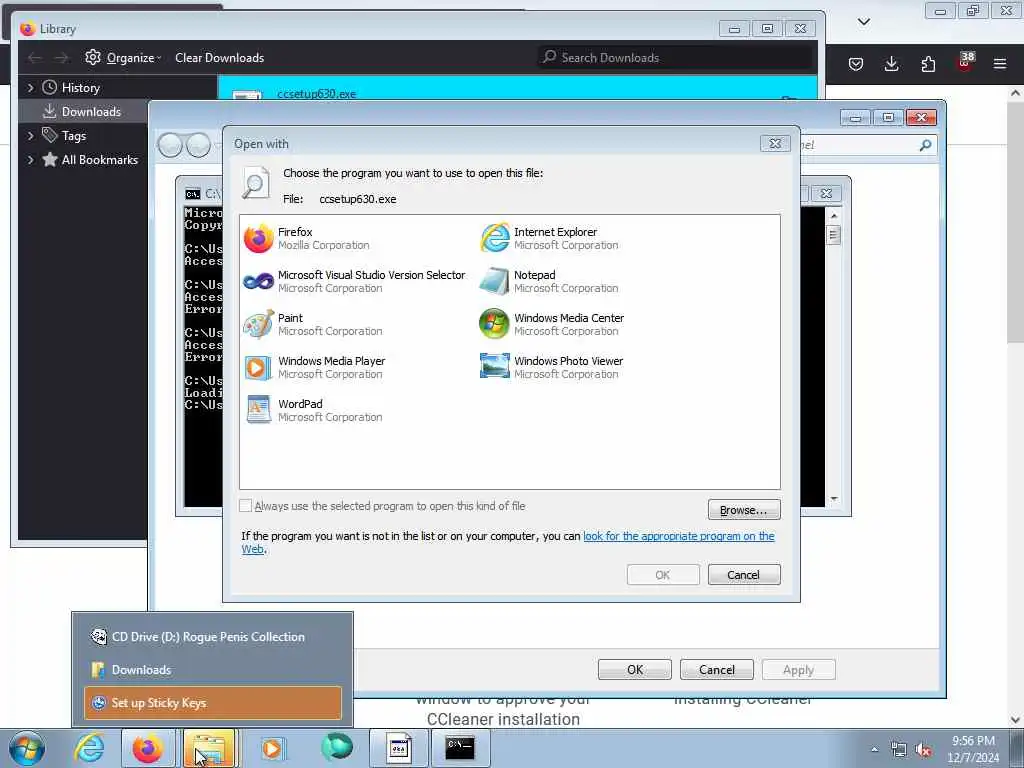Image resolution: width=1024 pixels, height=768 pixels.
Task: Open the batch script window taskbar icon
Action: (x=398, y=748)
